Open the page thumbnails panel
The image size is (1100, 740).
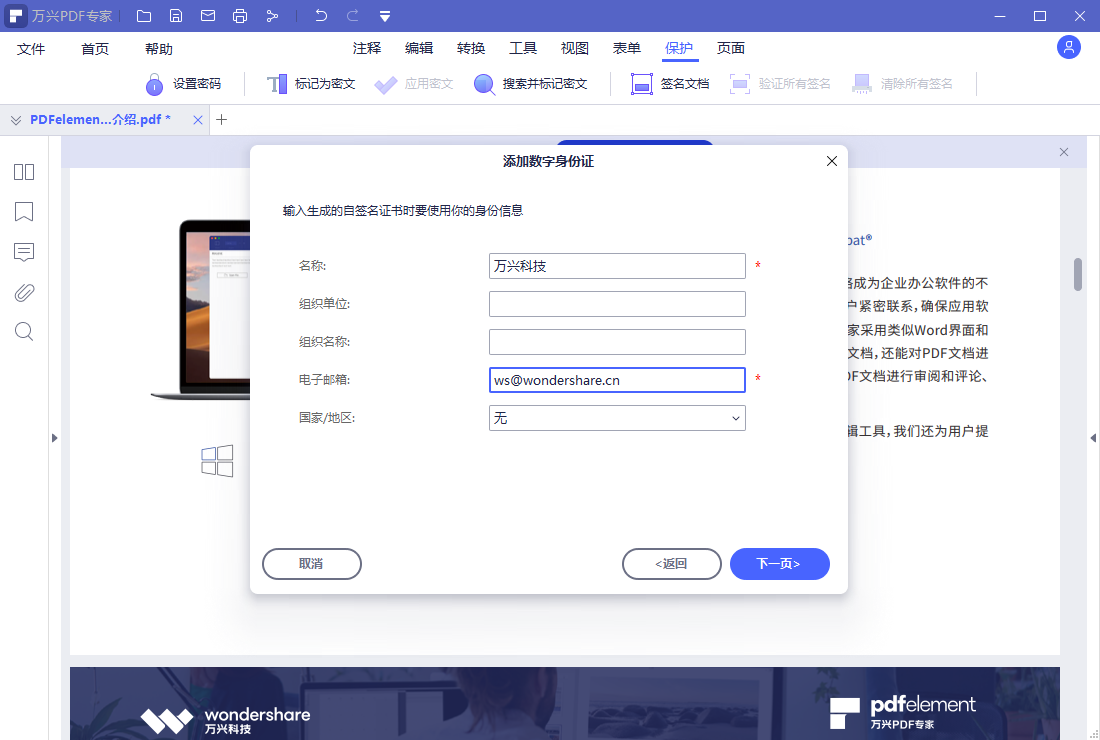point(23,172)
